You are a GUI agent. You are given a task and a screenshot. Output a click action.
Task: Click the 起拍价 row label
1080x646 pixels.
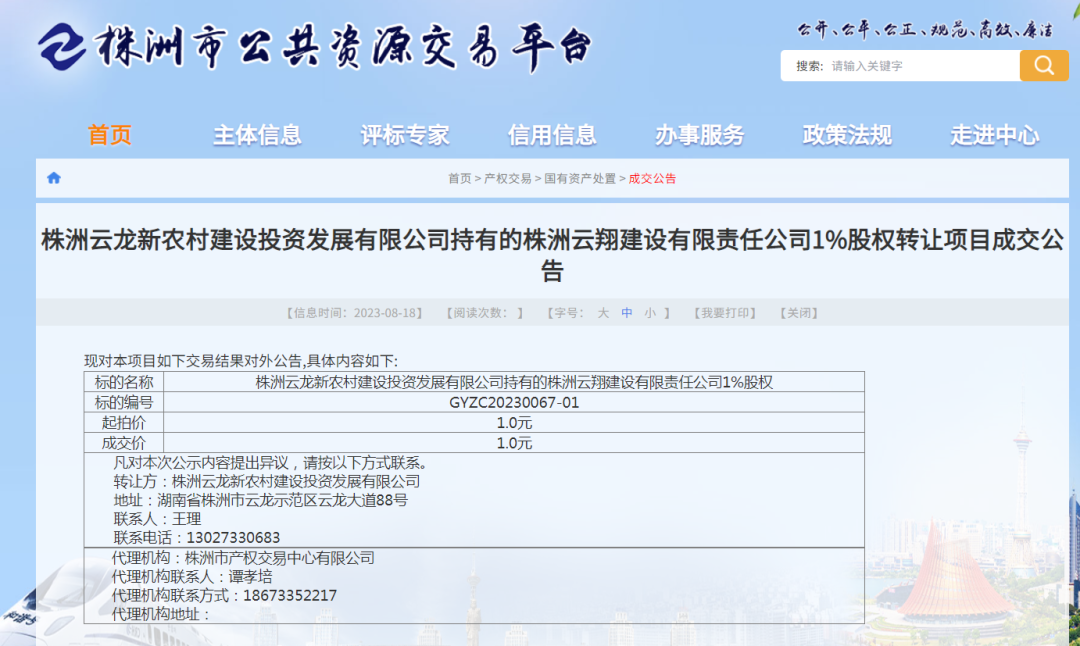click(124, 423)
